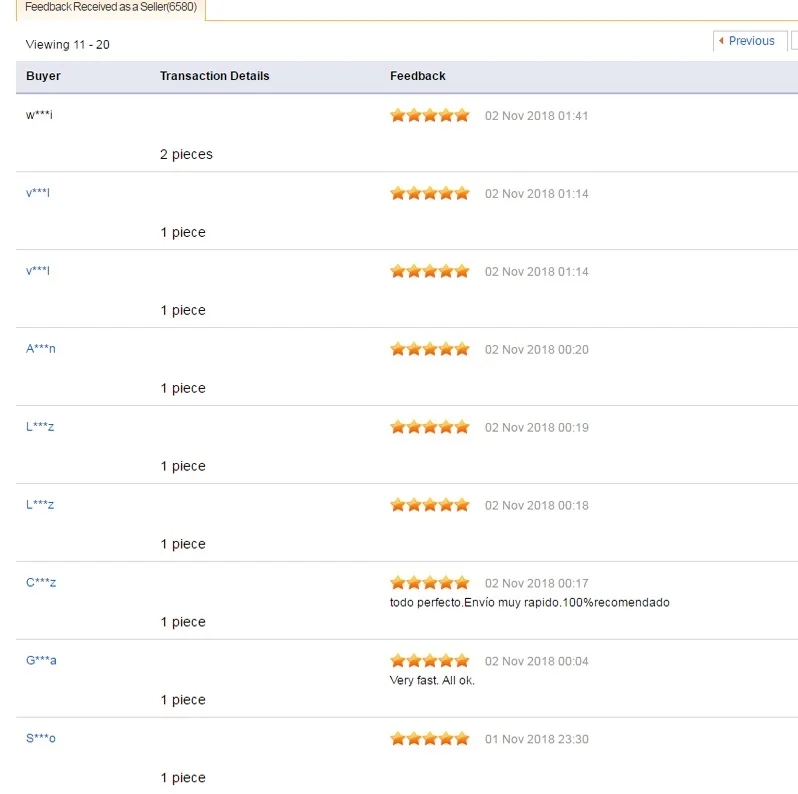Click the five stars beside 02 Nov 2018 00:20
This screenshot has width=798, height=794.
click(430, 349)
